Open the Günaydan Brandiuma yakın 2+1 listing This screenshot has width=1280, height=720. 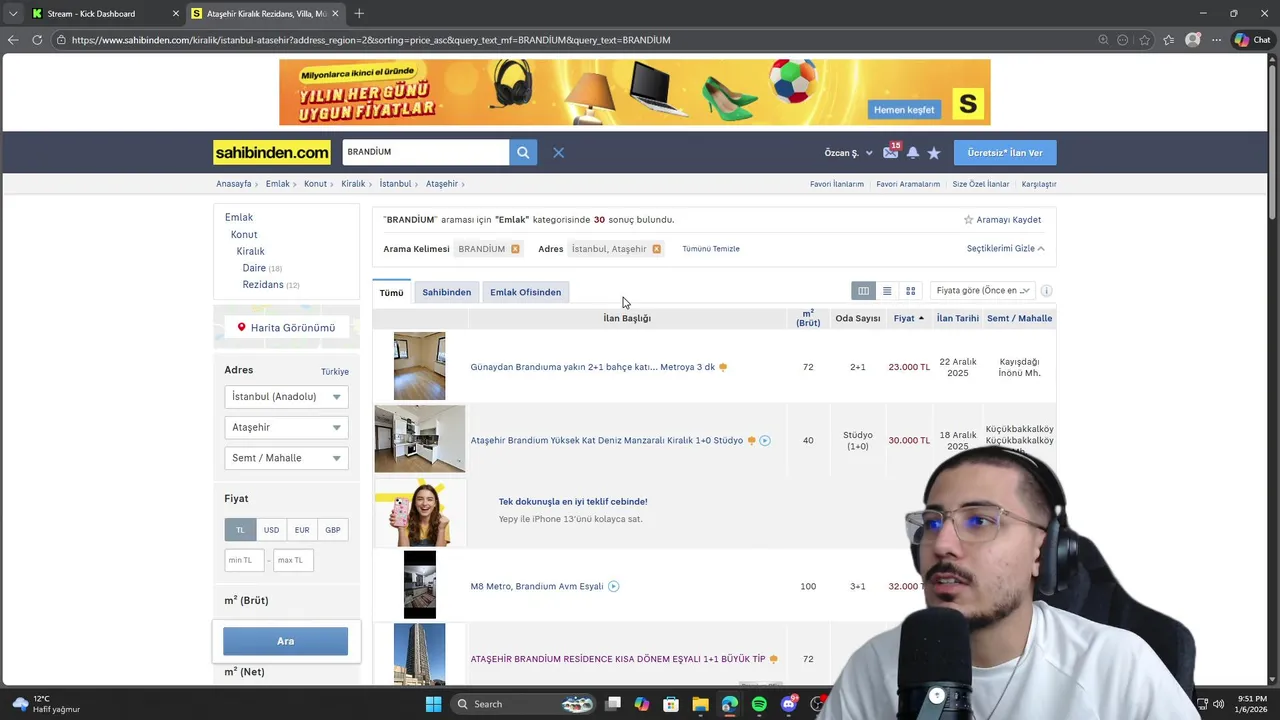(593, 367)
